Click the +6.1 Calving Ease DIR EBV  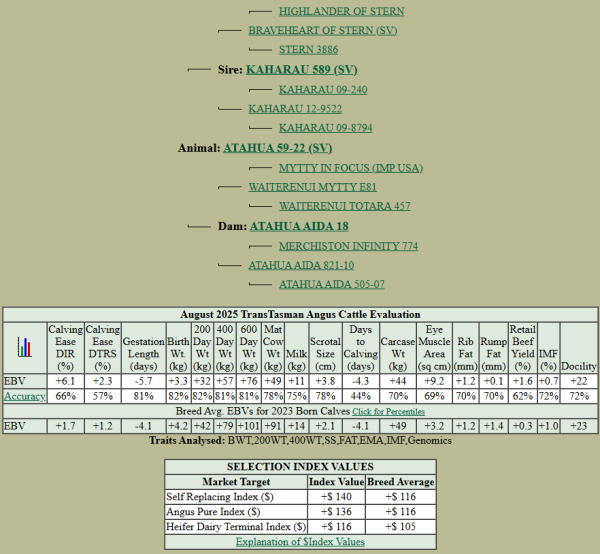point(65,381)
